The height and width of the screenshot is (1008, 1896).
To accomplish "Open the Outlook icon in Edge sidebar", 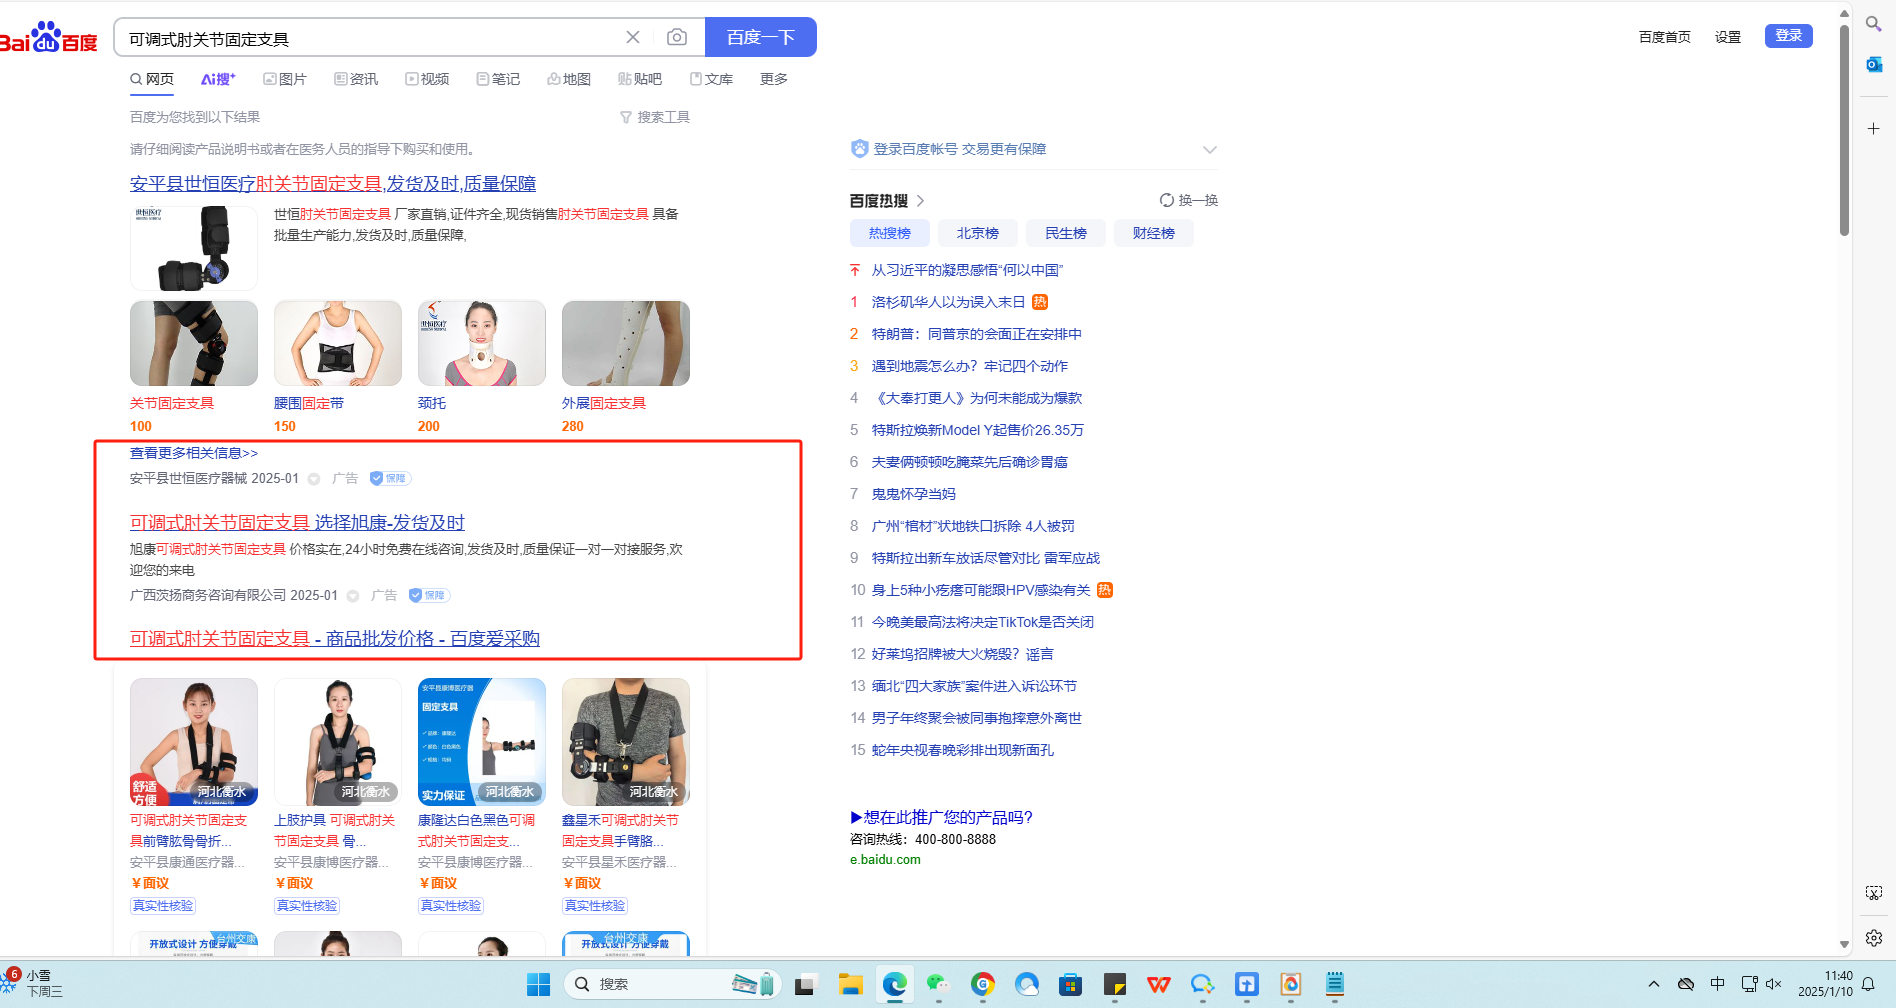I will click(1874, 64).
